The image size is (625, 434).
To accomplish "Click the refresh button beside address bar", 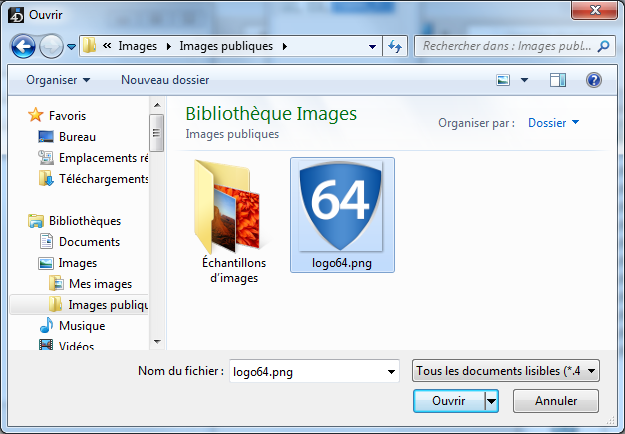I will (395, 46).
